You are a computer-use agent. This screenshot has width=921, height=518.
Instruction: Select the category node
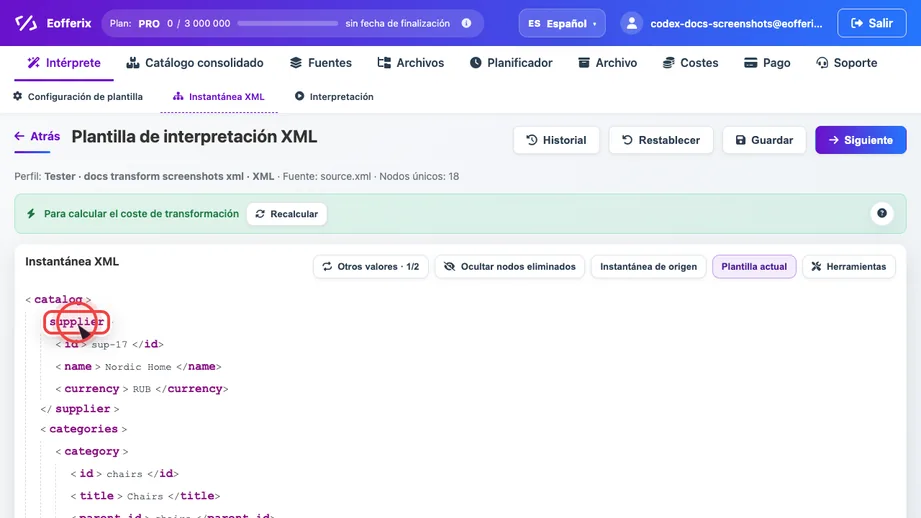pos(92,451)
